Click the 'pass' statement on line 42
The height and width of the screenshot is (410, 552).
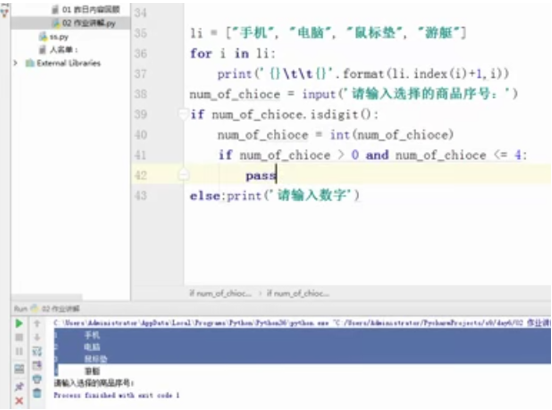click(x=261, y=175)
